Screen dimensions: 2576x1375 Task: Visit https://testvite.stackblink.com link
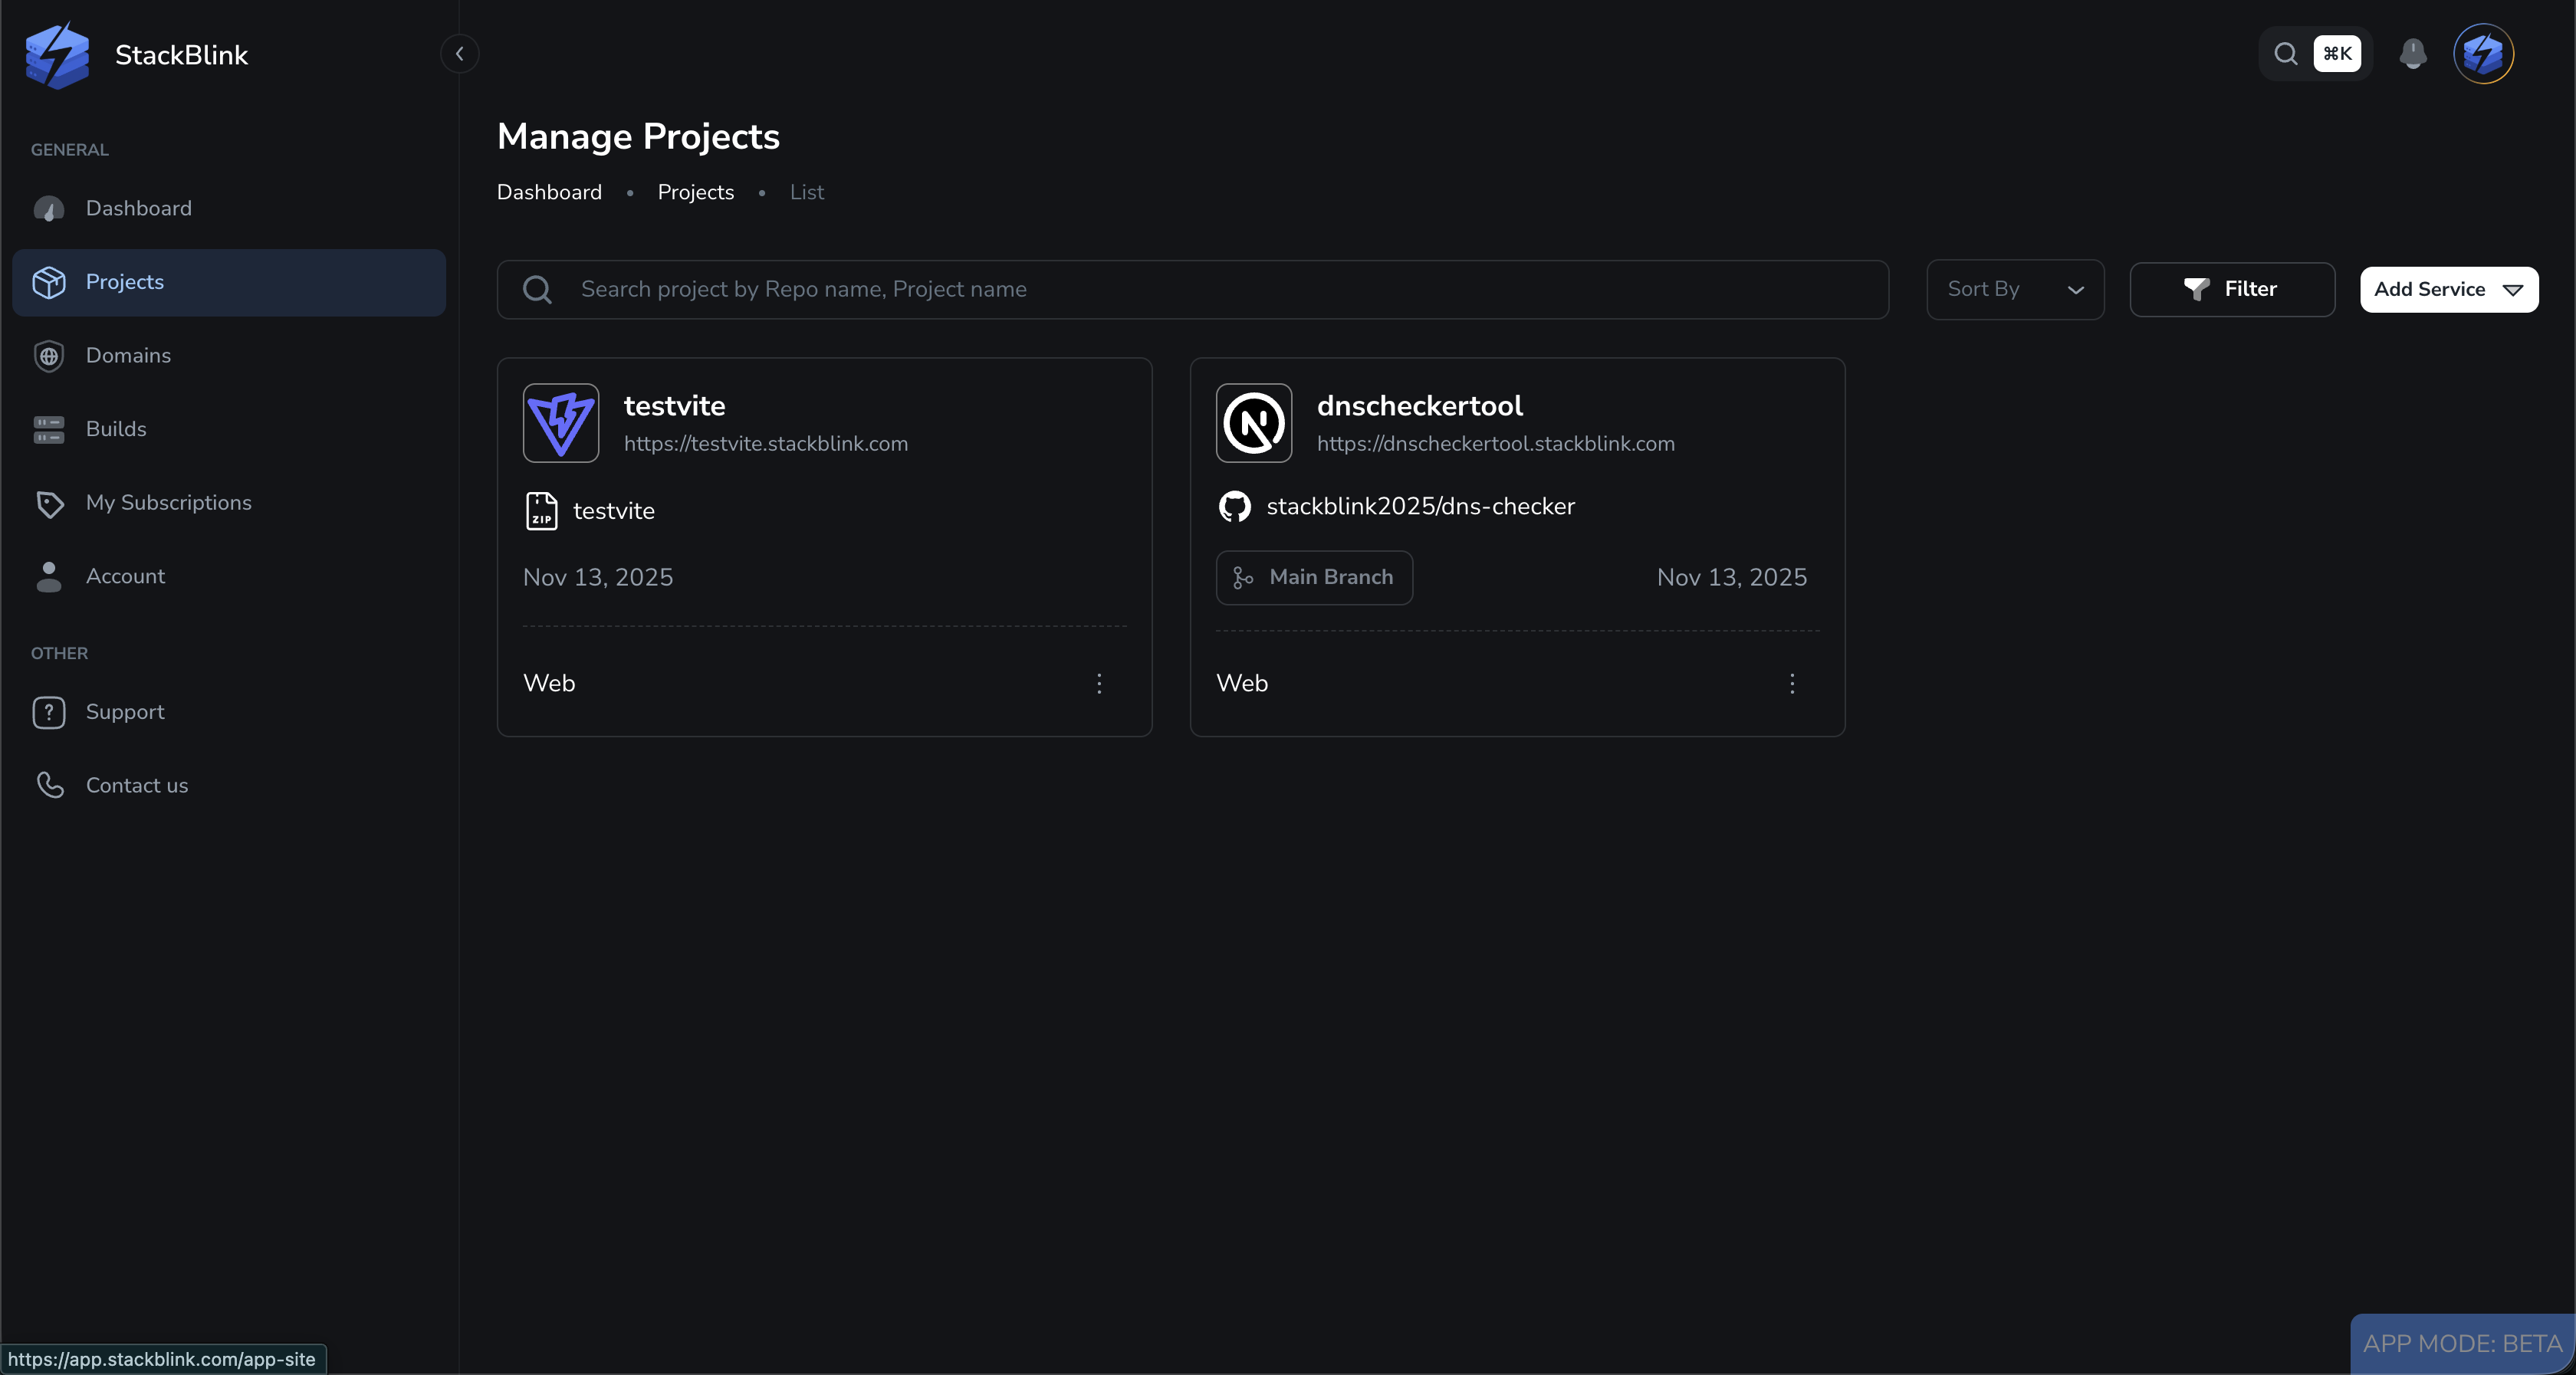766,444
